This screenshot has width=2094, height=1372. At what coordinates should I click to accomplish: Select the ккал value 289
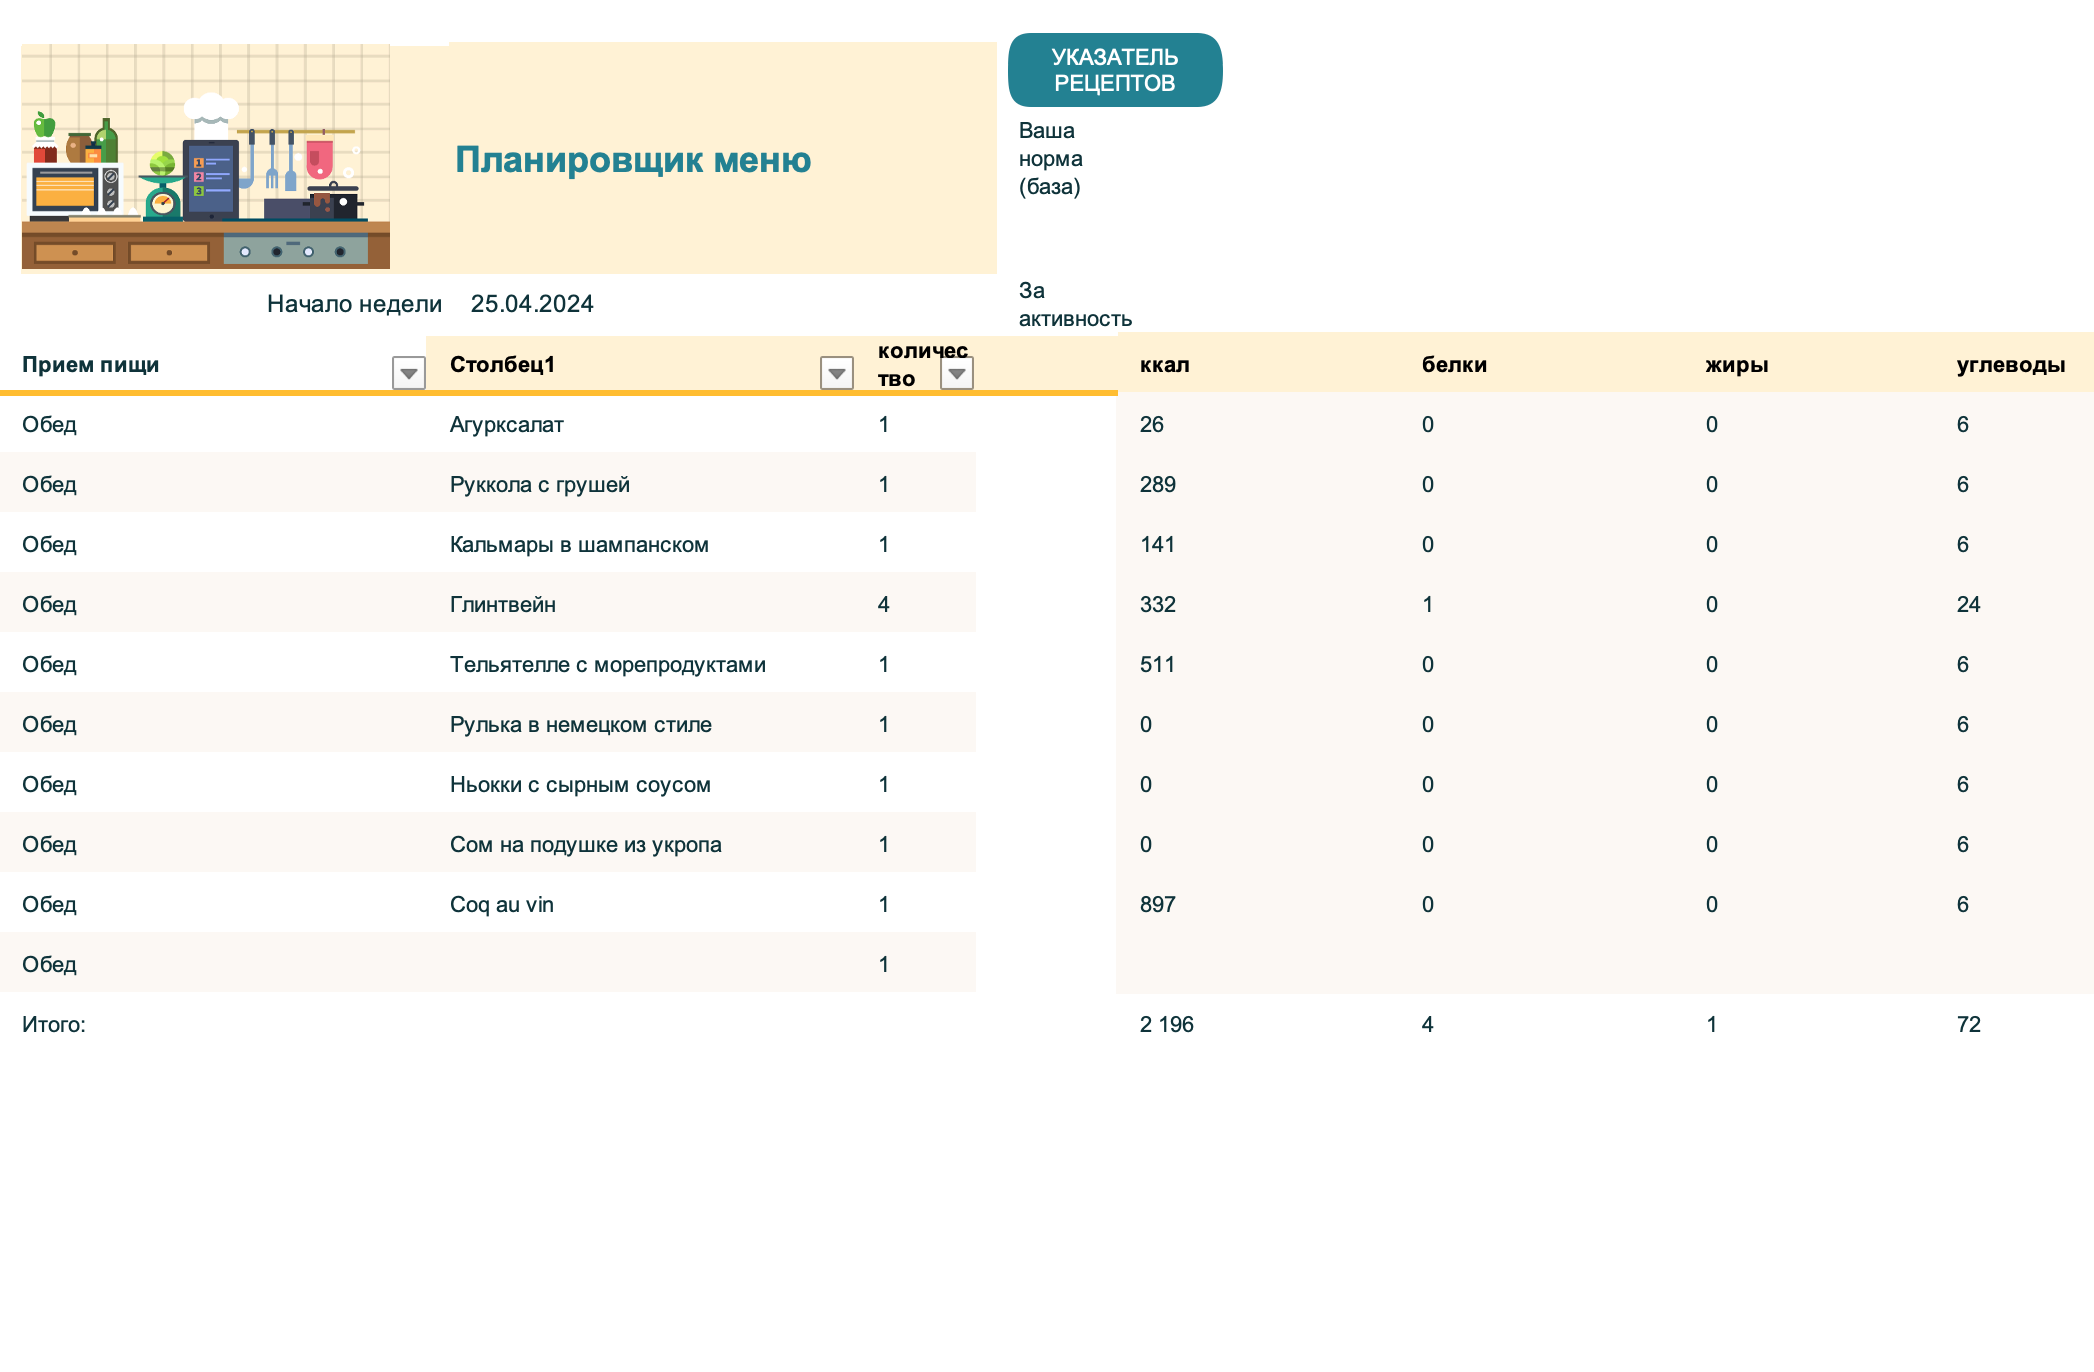[1158, 484]
